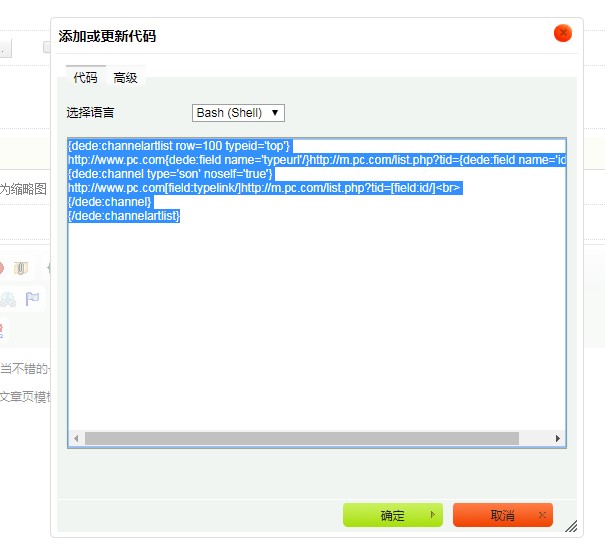Image resolution: width=605 pixels, height=555 pixels.
Task: Switch to the 代码 tab
Action: point(85,78)
